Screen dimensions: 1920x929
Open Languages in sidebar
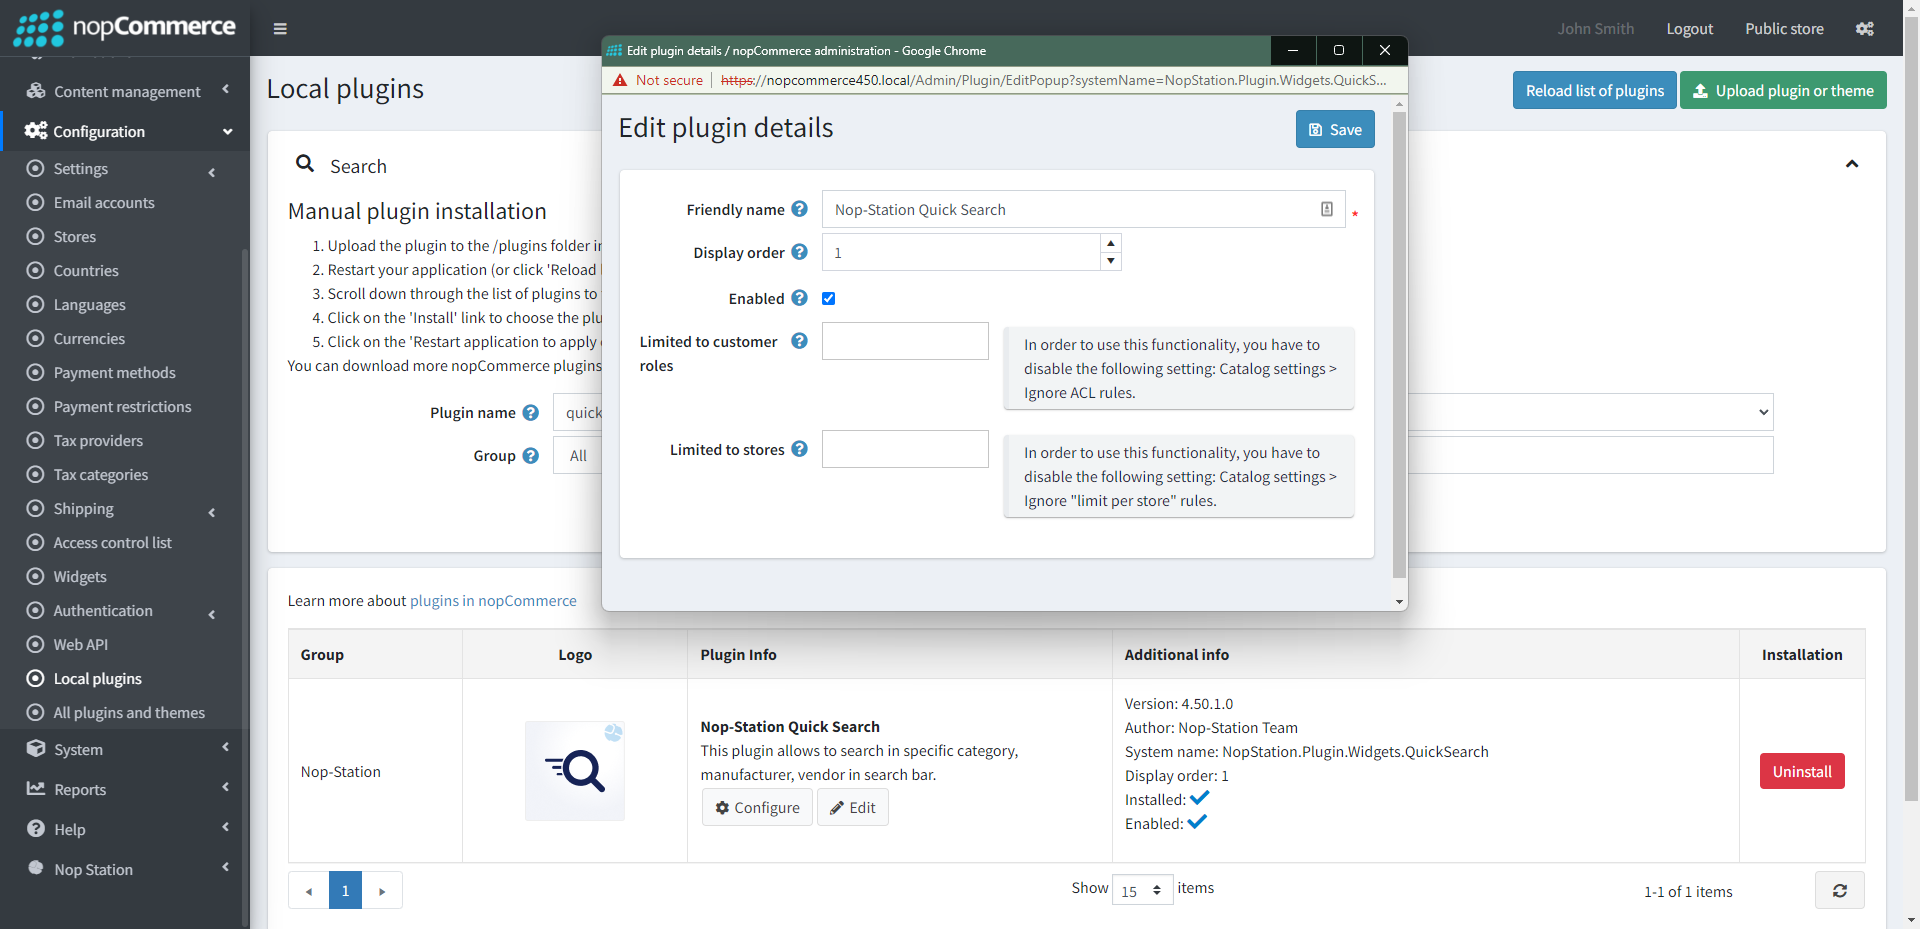click(89, 305)
